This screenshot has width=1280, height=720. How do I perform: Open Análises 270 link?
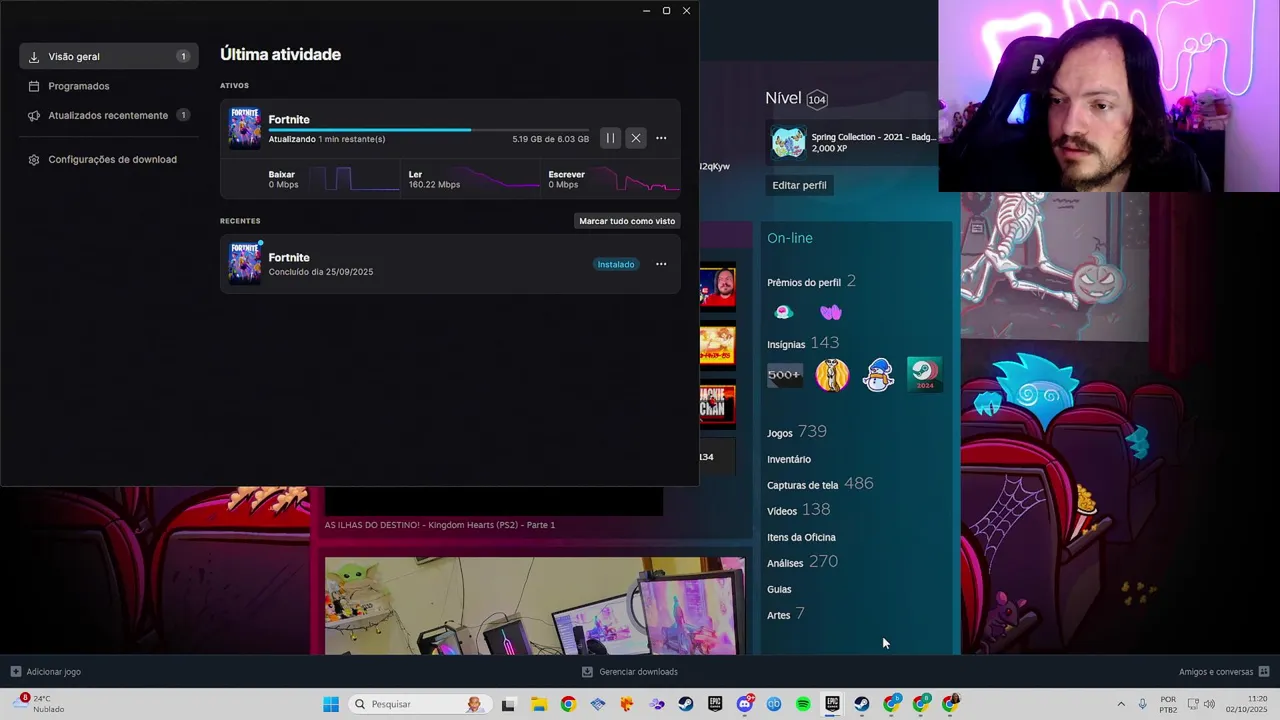pyautogui.click(x=802, y=562)
